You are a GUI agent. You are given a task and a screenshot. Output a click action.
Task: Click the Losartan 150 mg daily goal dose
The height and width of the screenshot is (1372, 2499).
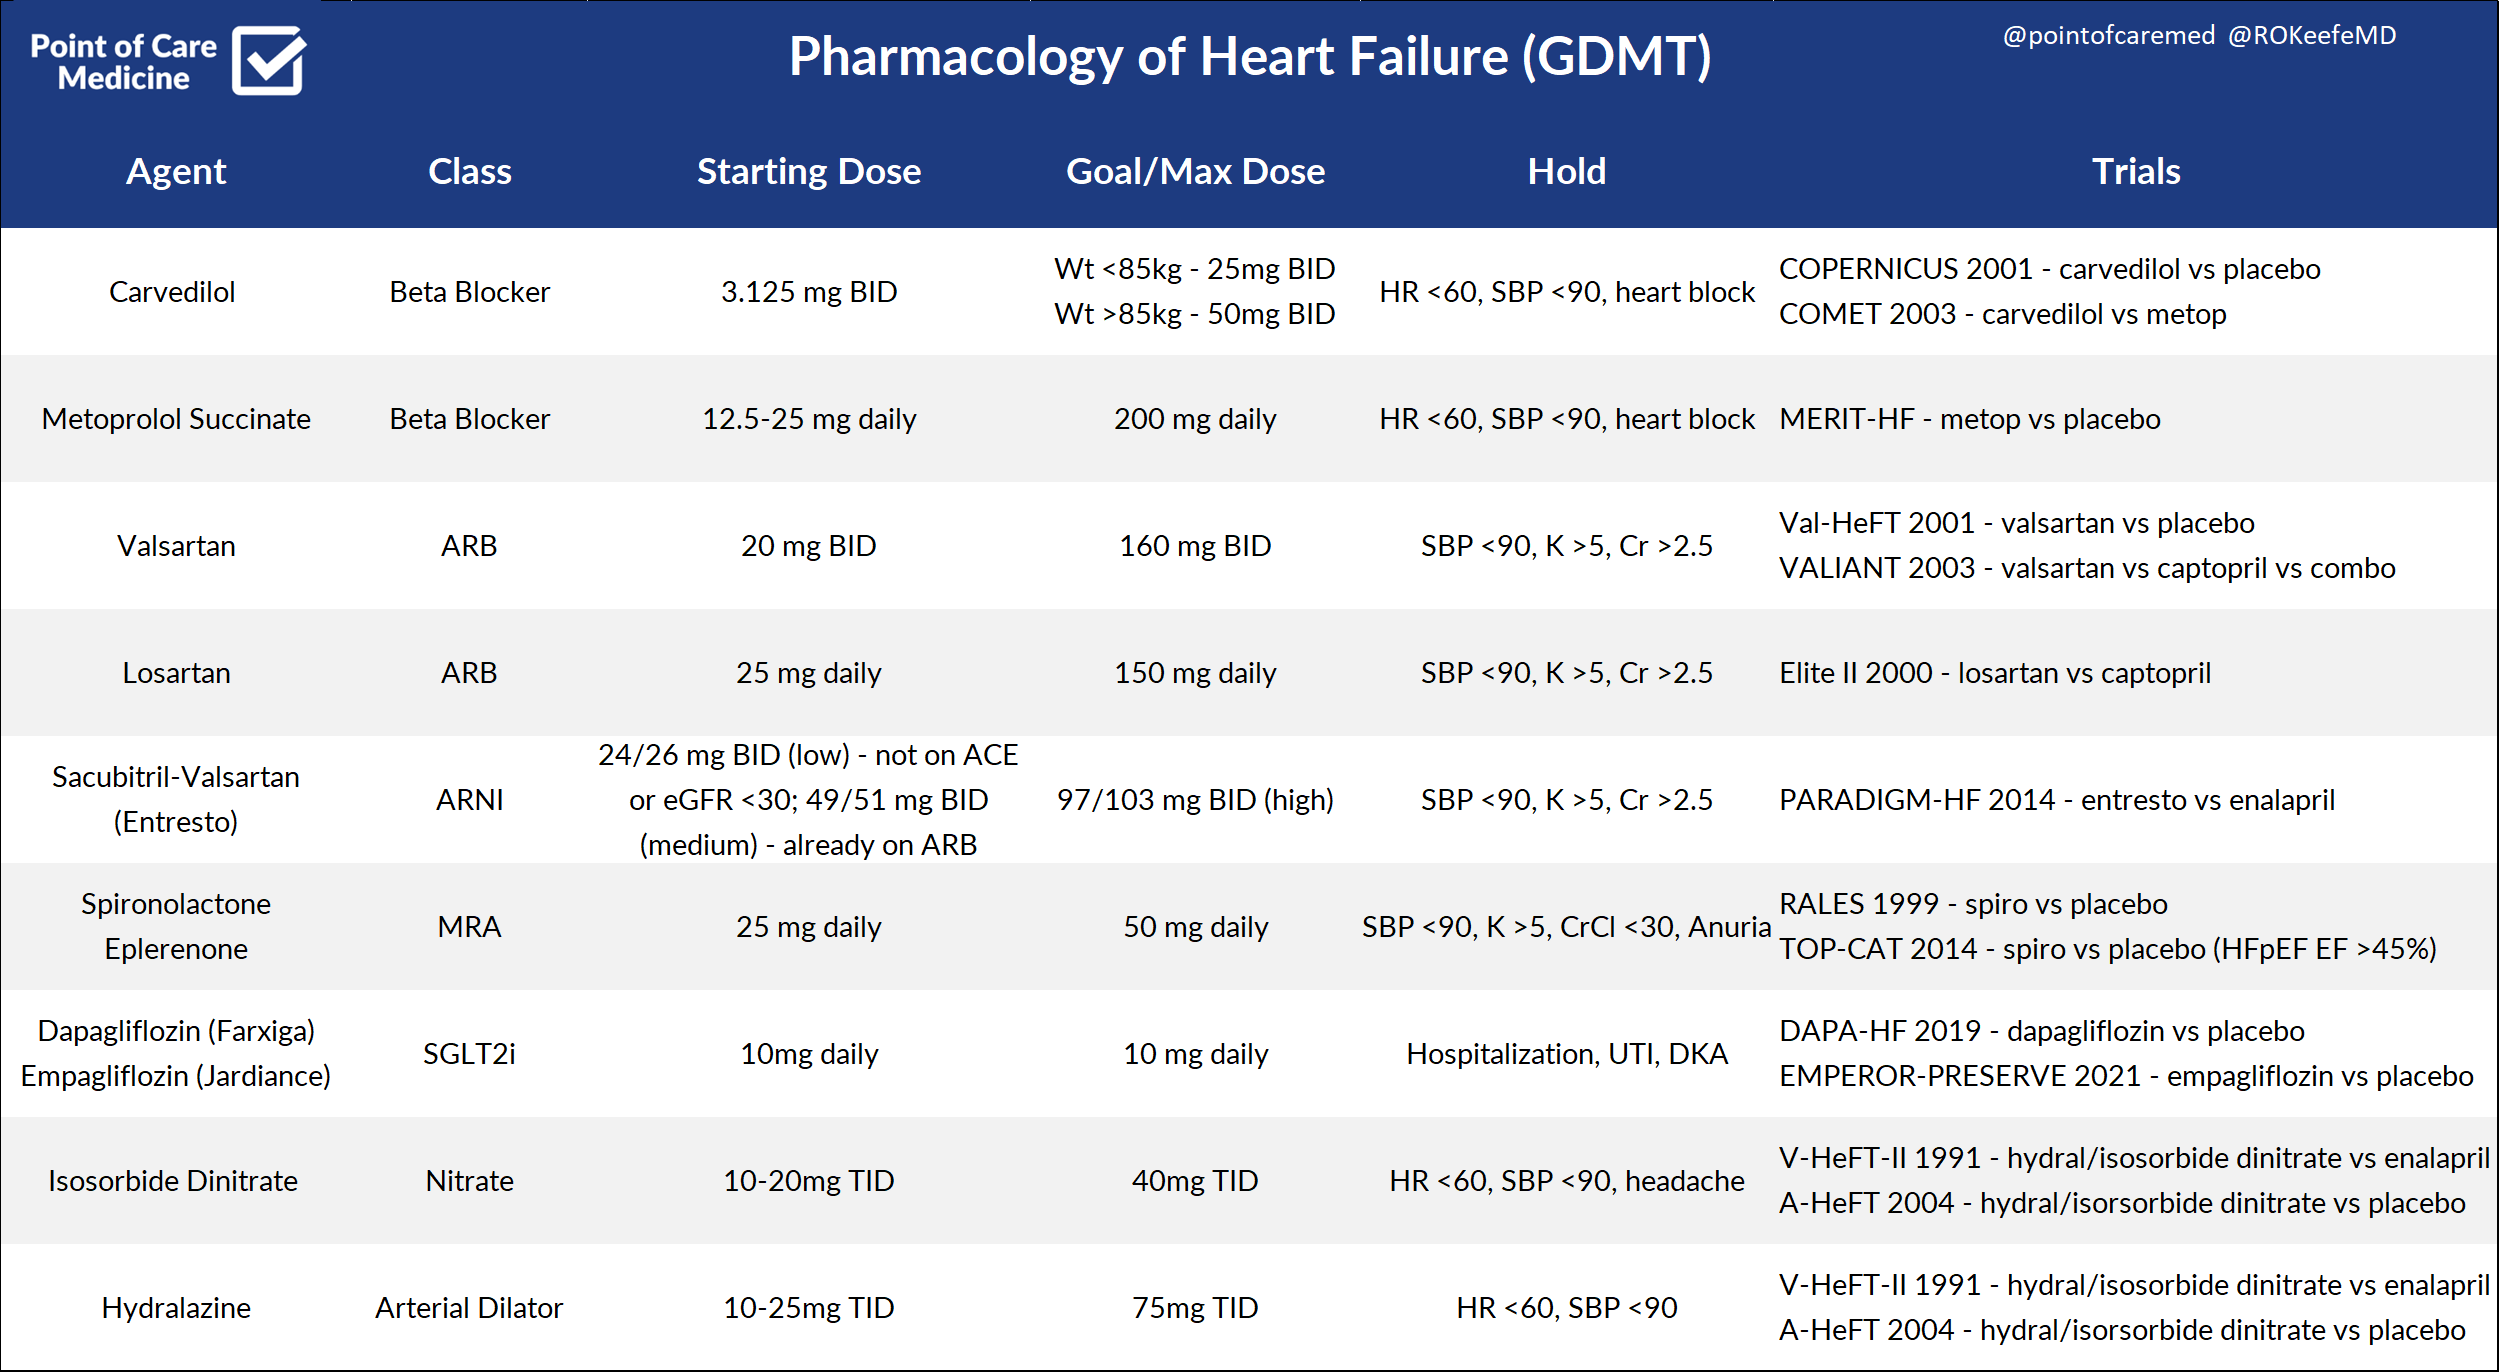pyautogui.click(x=1195, y=673)
